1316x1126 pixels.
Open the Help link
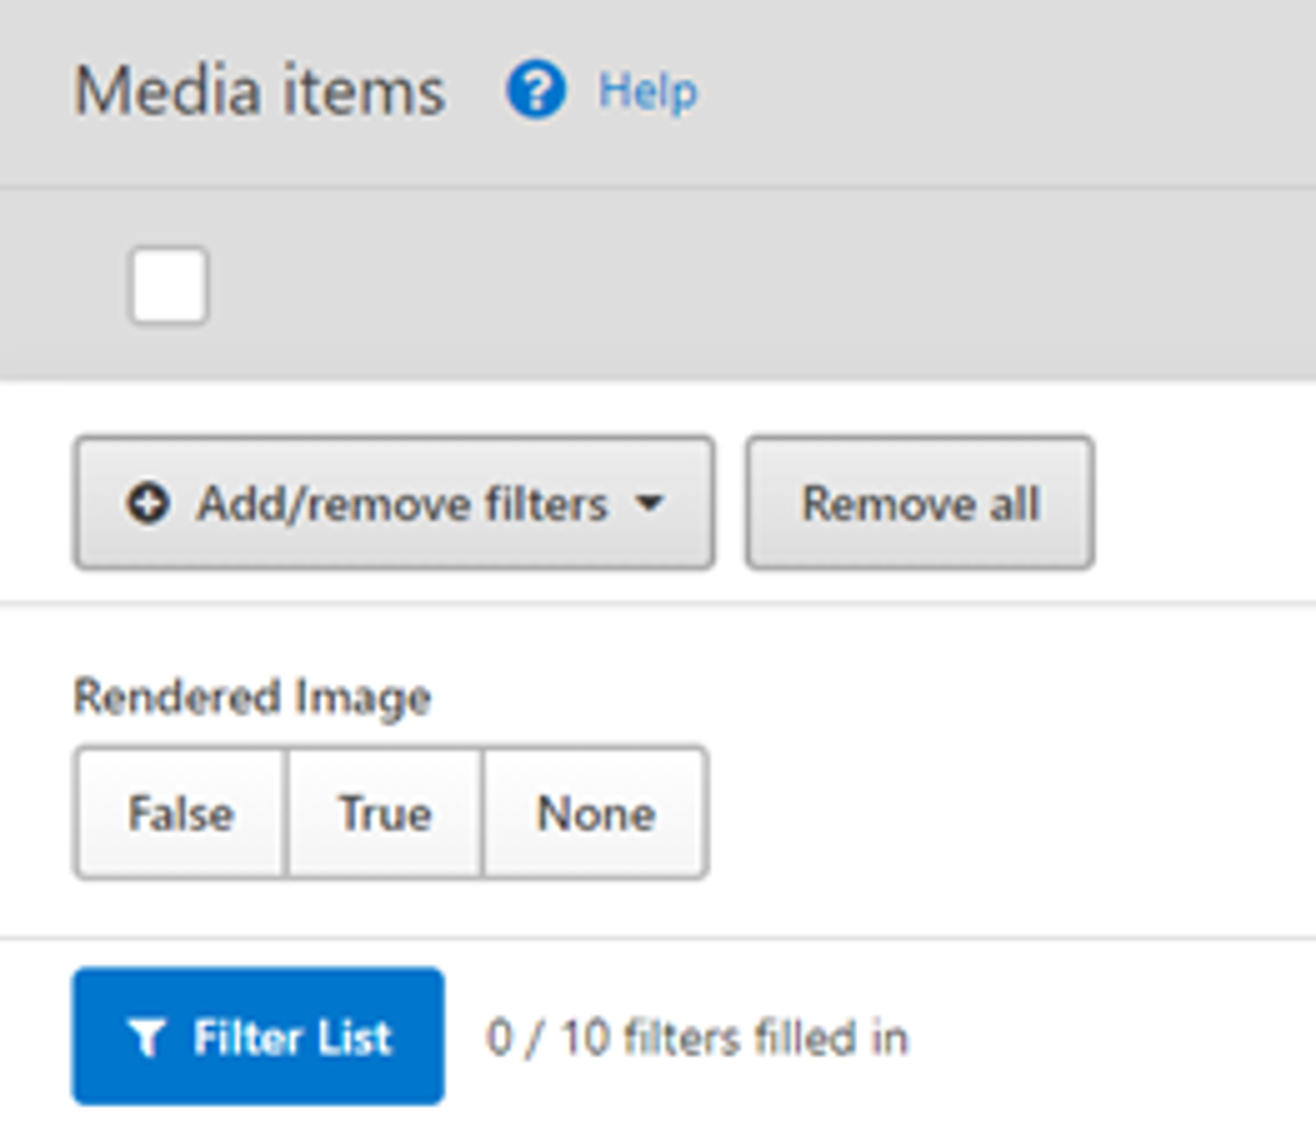[x=647, y=92]
